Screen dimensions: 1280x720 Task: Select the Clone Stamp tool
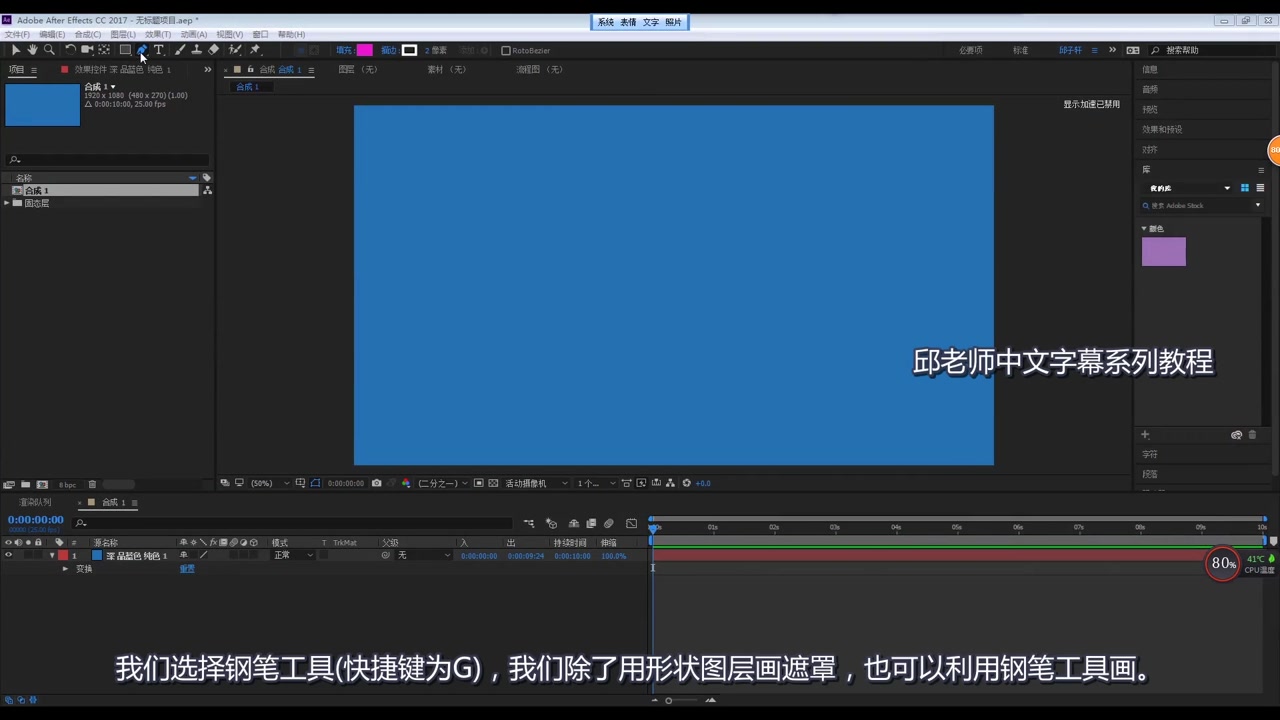[x=196, y=50]
